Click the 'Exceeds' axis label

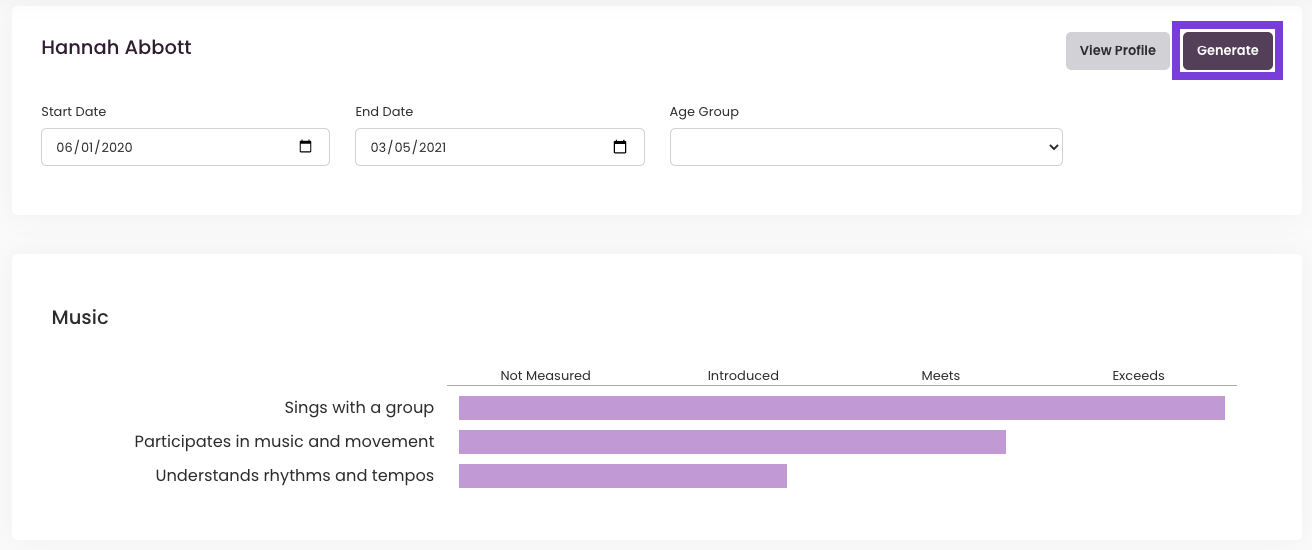pyautogui.click(x=1138, y=376)
